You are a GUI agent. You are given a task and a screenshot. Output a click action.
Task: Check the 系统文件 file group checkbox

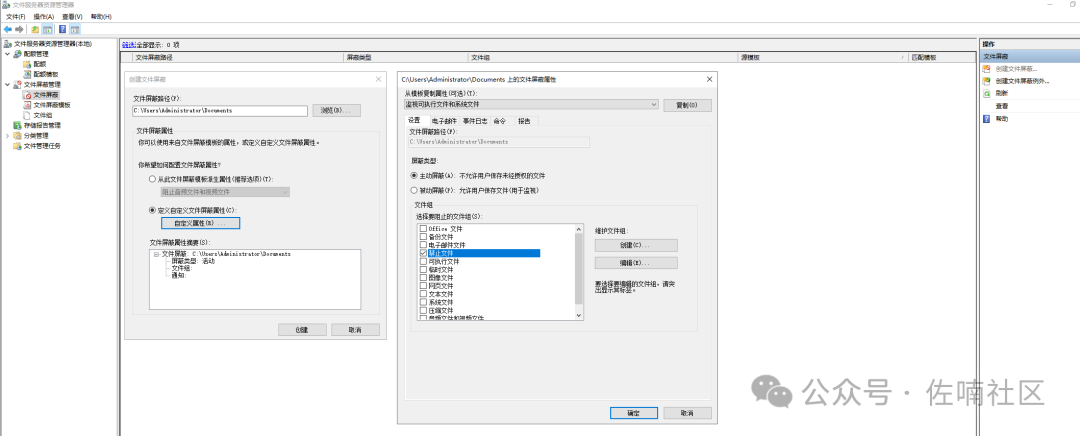[x=423, y=302]
